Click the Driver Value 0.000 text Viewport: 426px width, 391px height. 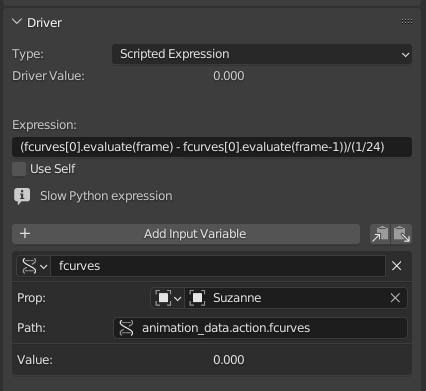click(229, 76)
